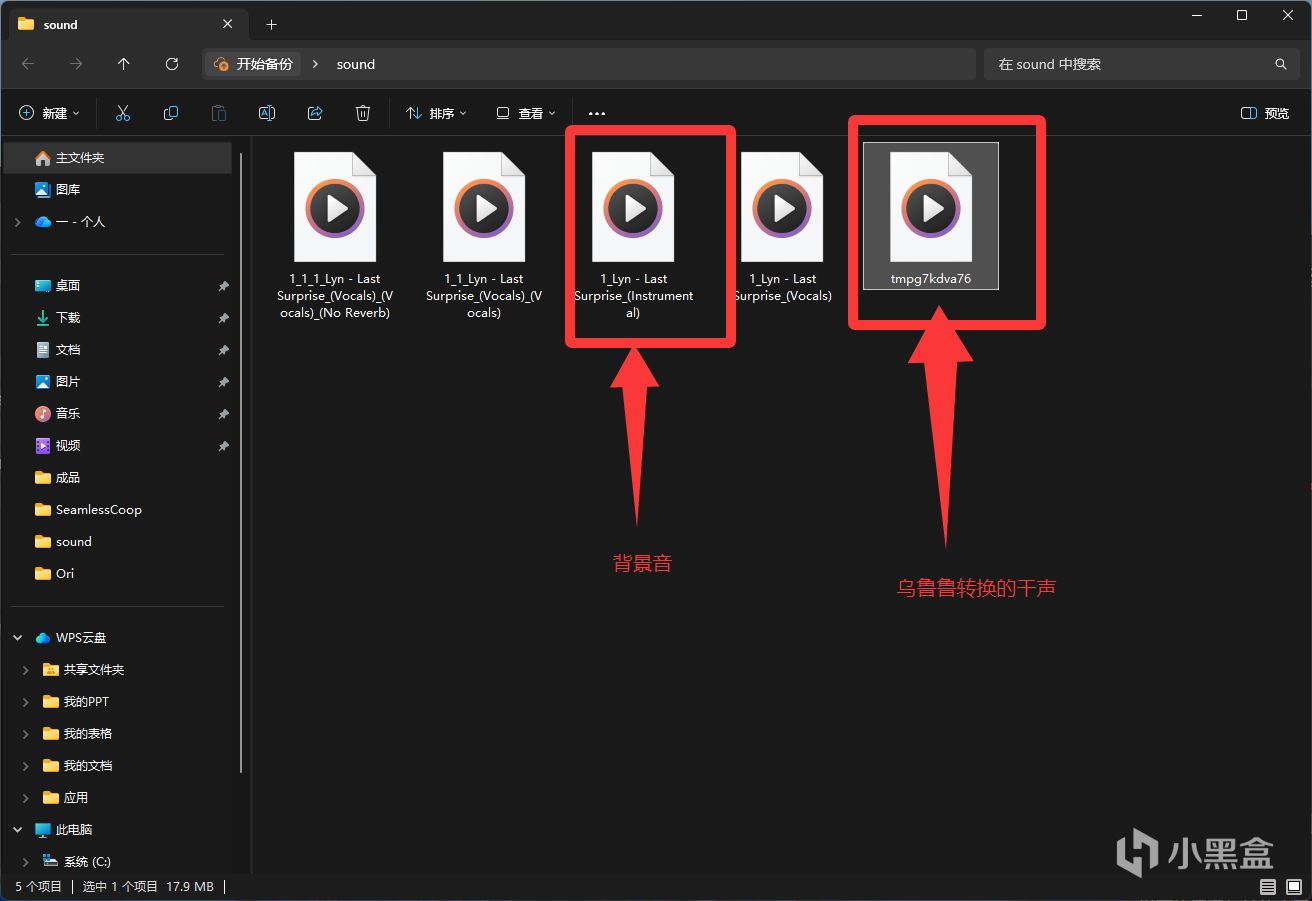Open the 排序 sort dropdown
This screenshot has height=901, width=1312.
[436, 113]
